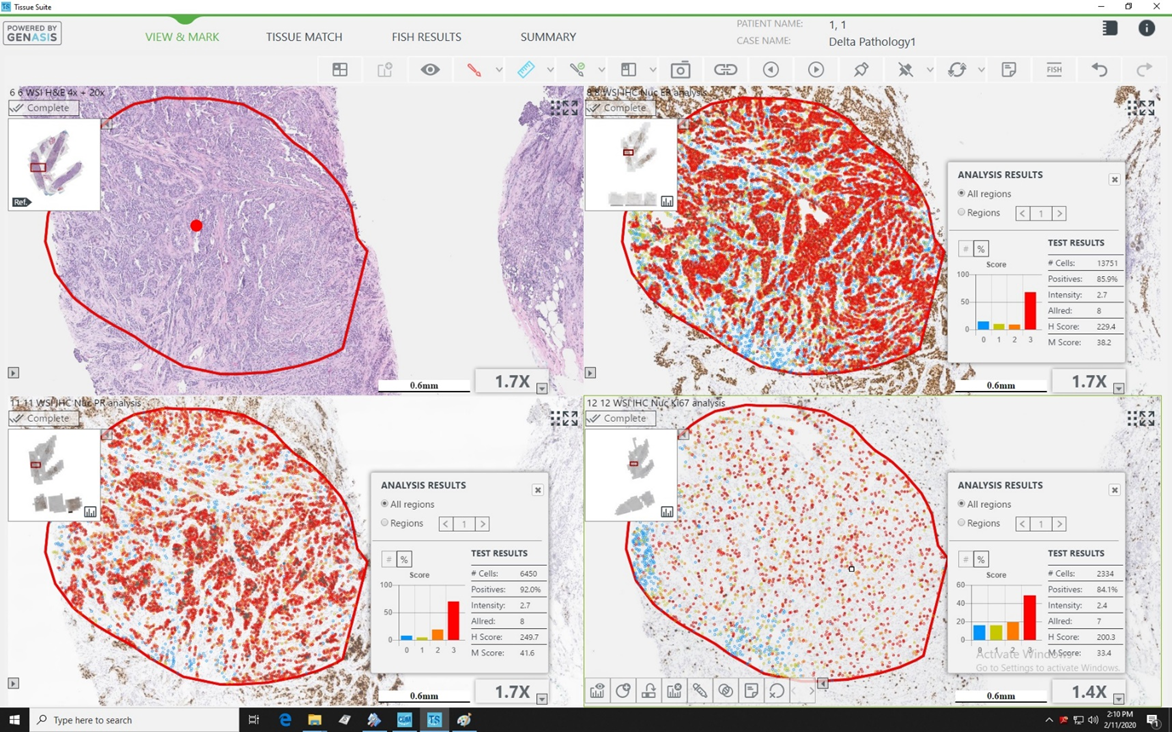
Task: Click the undo arrow icon
Action: pos(1099,70)
